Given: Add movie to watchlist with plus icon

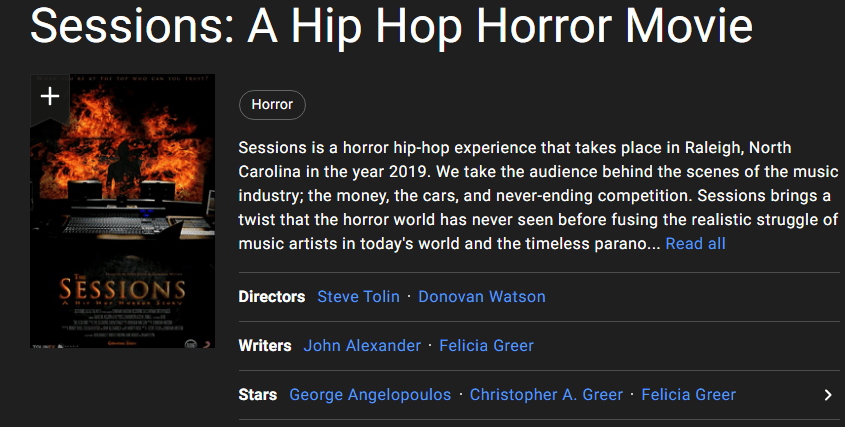Looking at the screenshot, I should click(x=50, y=97).
